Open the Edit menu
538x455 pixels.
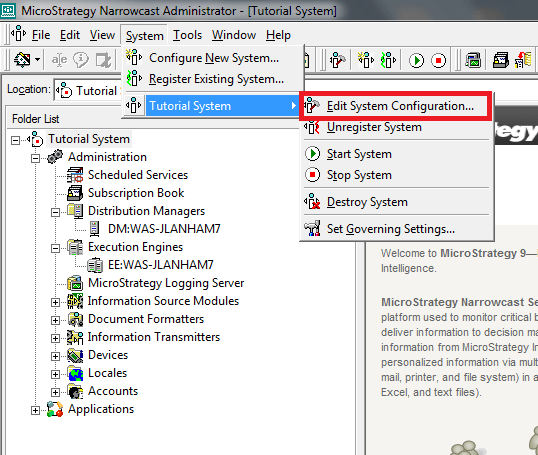point(70,35)
